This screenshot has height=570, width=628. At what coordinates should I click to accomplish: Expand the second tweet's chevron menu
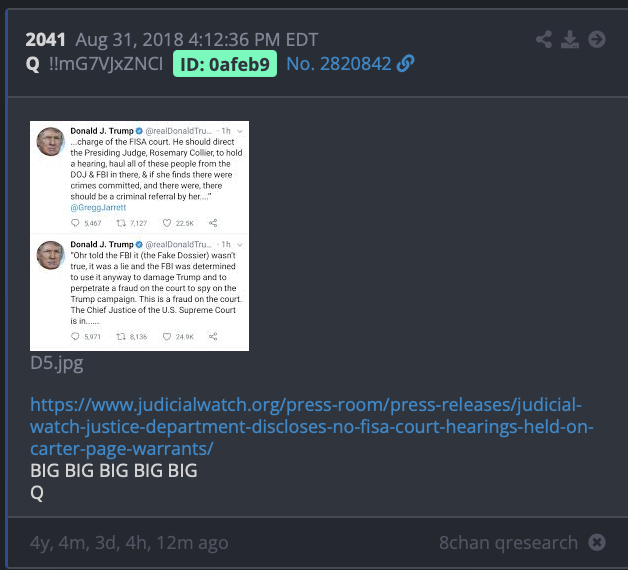coord(240,244)
